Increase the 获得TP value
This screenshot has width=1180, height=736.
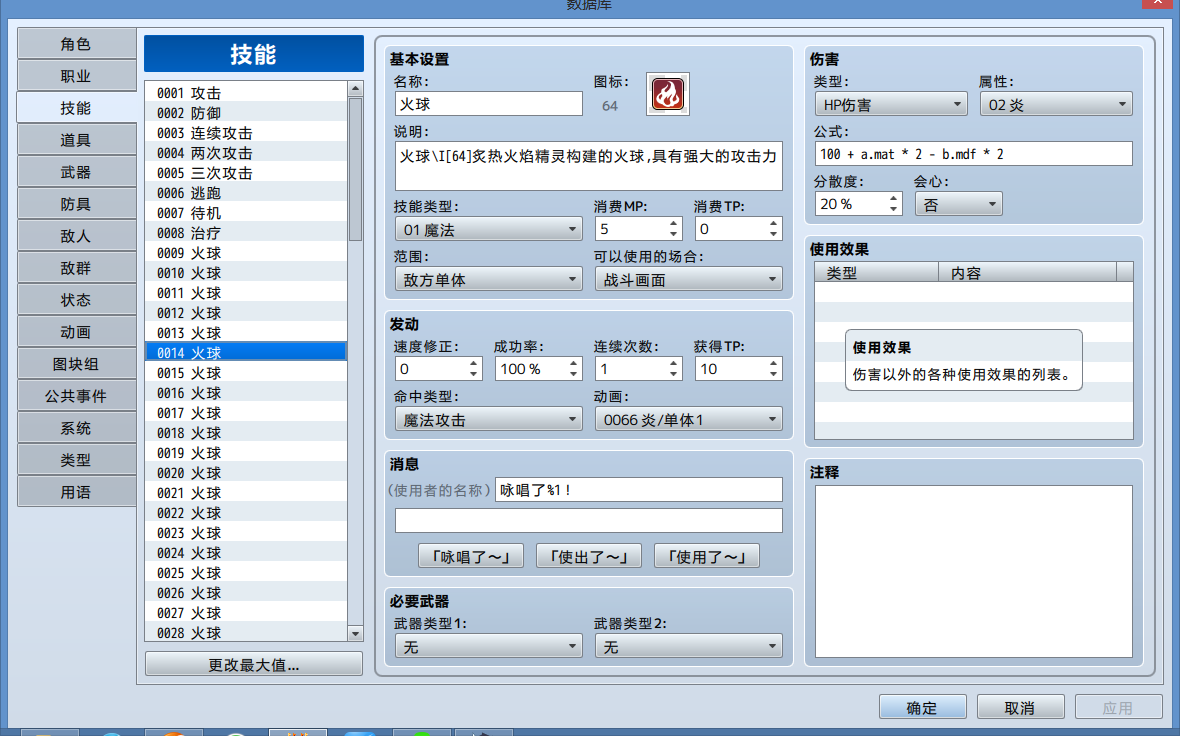[774, 363]
